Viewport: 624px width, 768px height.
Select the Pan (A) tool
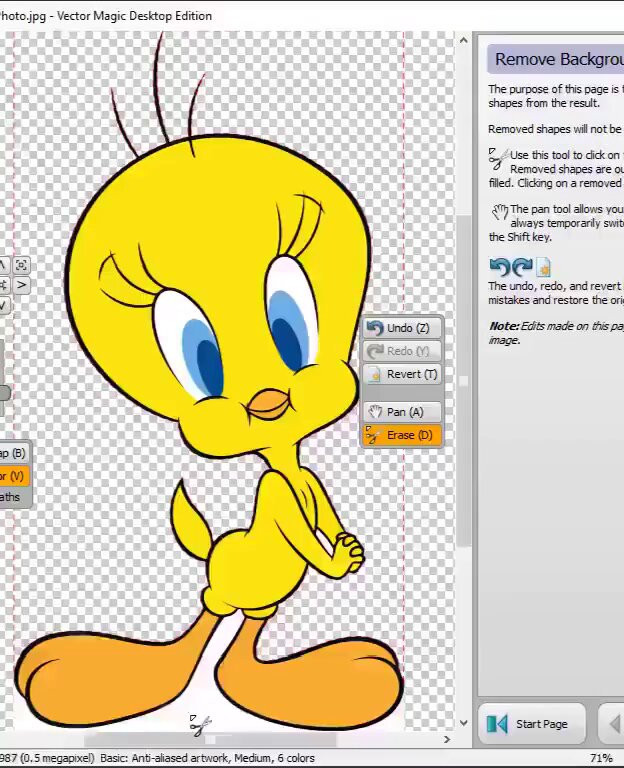coord(402,412)
